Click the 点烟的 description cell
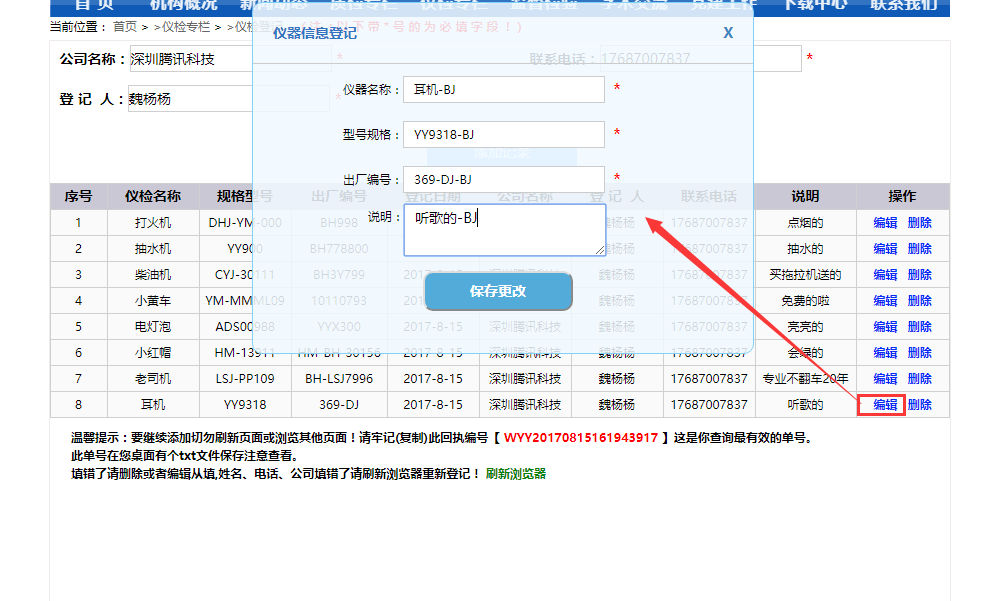 805,222
